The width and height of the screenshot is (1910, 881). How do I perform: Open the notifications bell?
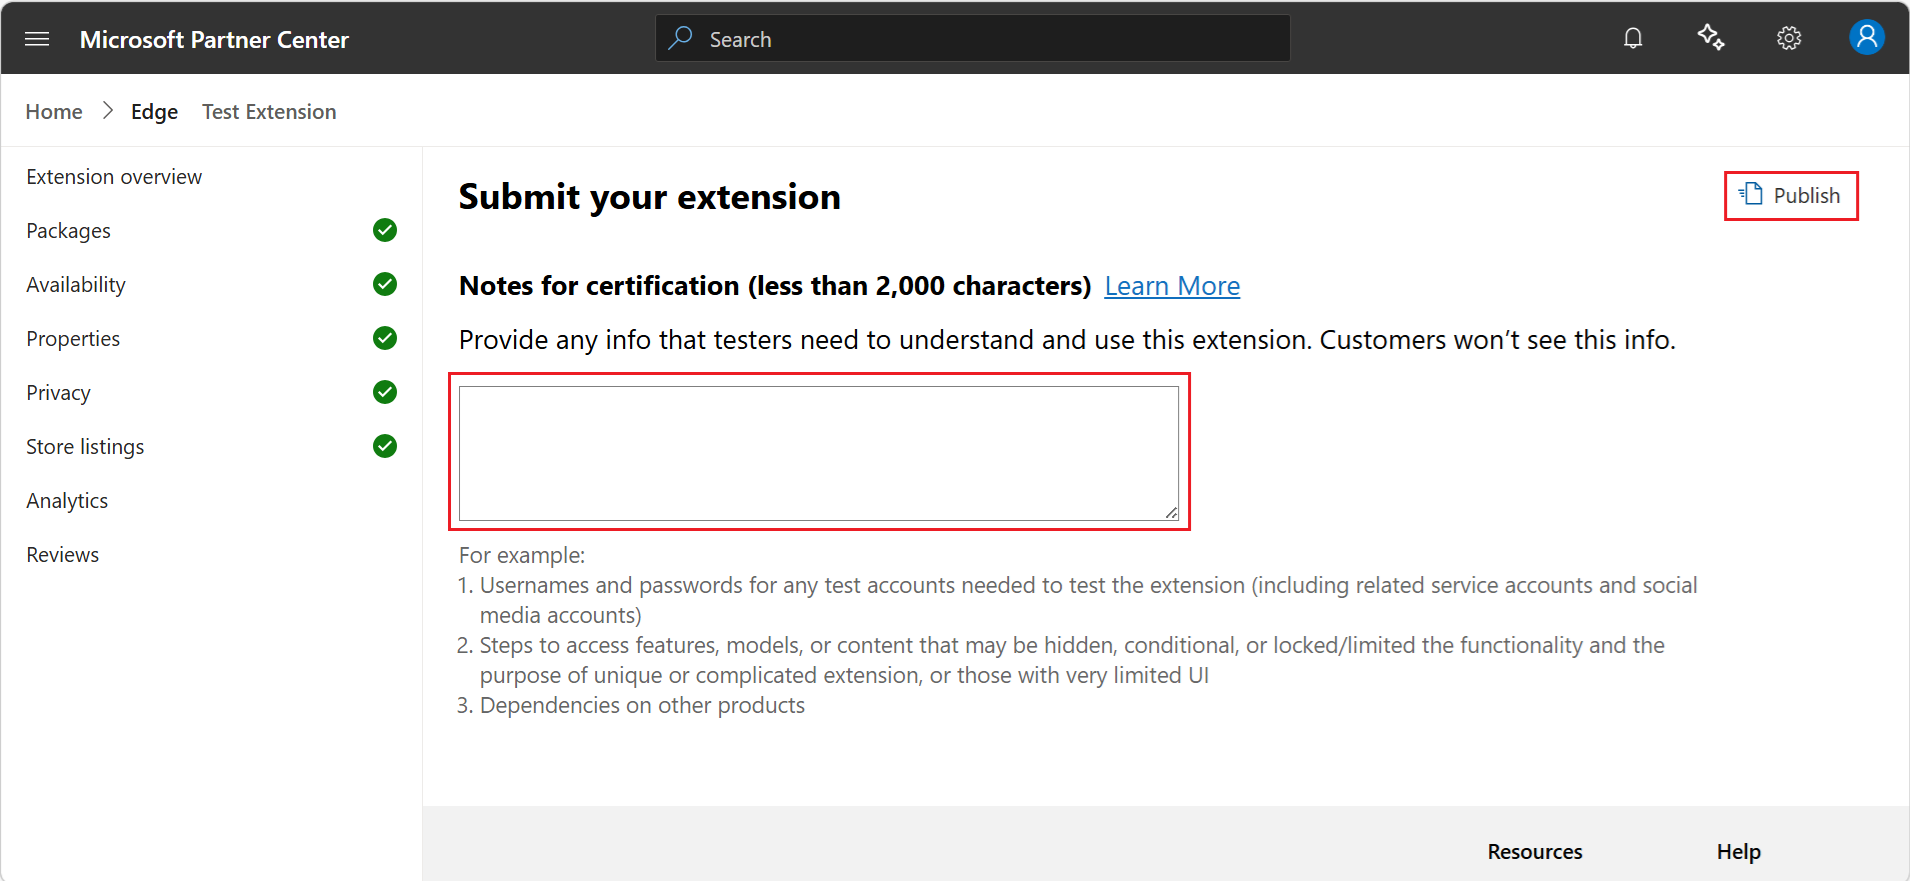1633,38
